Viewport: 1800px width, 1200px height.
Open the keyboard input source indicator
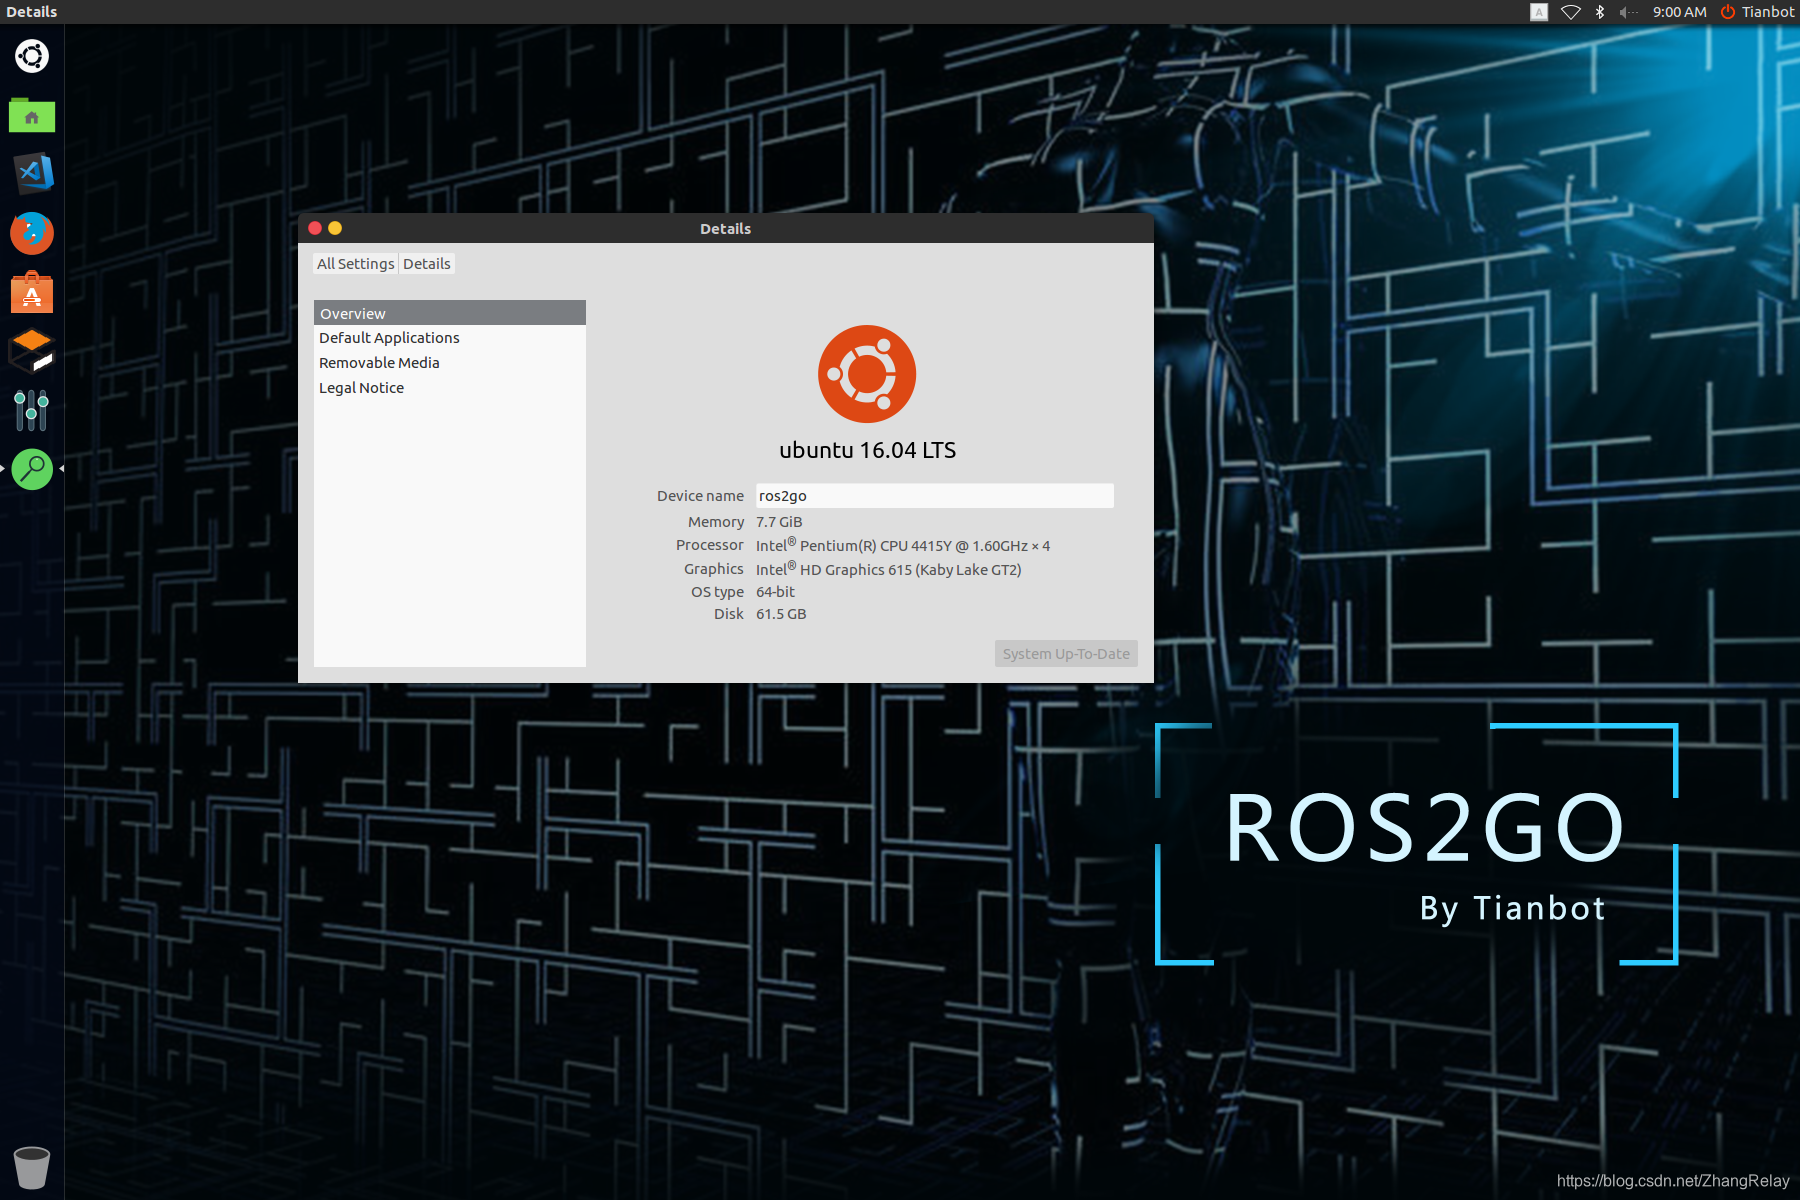pos(1539,12)
